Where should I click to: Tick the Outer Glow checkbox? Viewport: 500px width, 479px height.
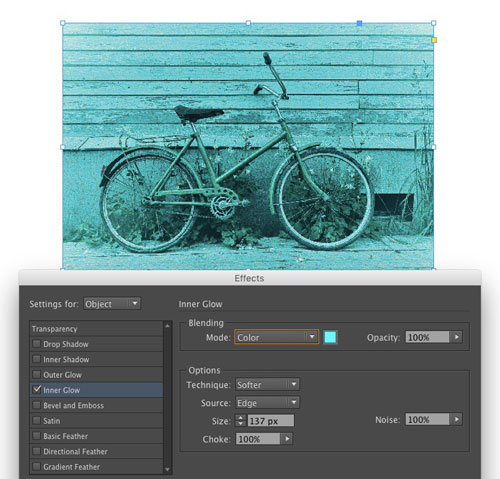click(37, 374)
